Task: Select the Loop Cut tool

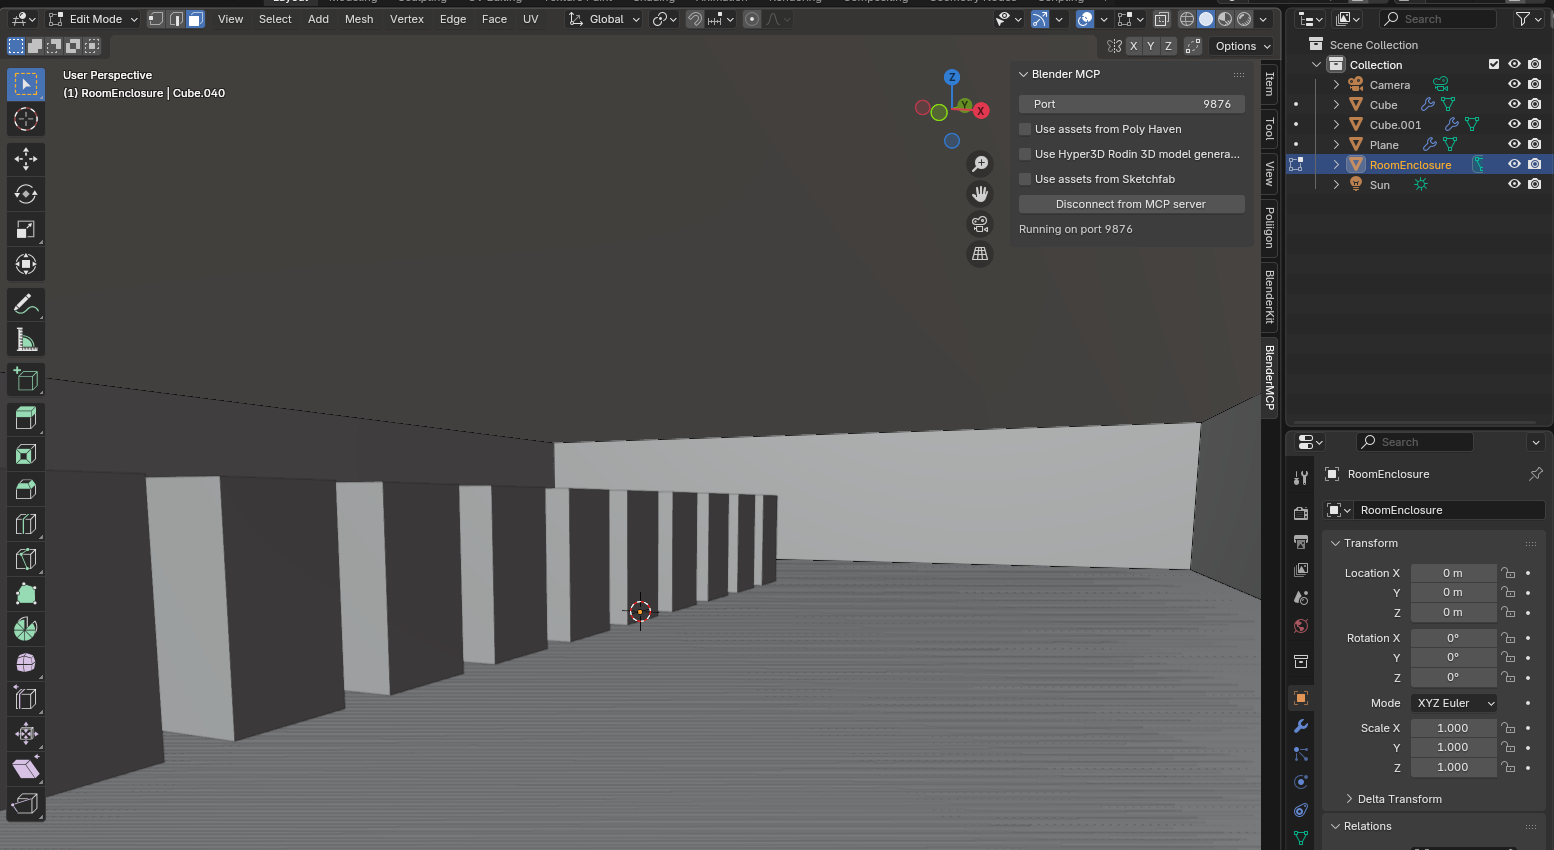Action: pos(26,524)
